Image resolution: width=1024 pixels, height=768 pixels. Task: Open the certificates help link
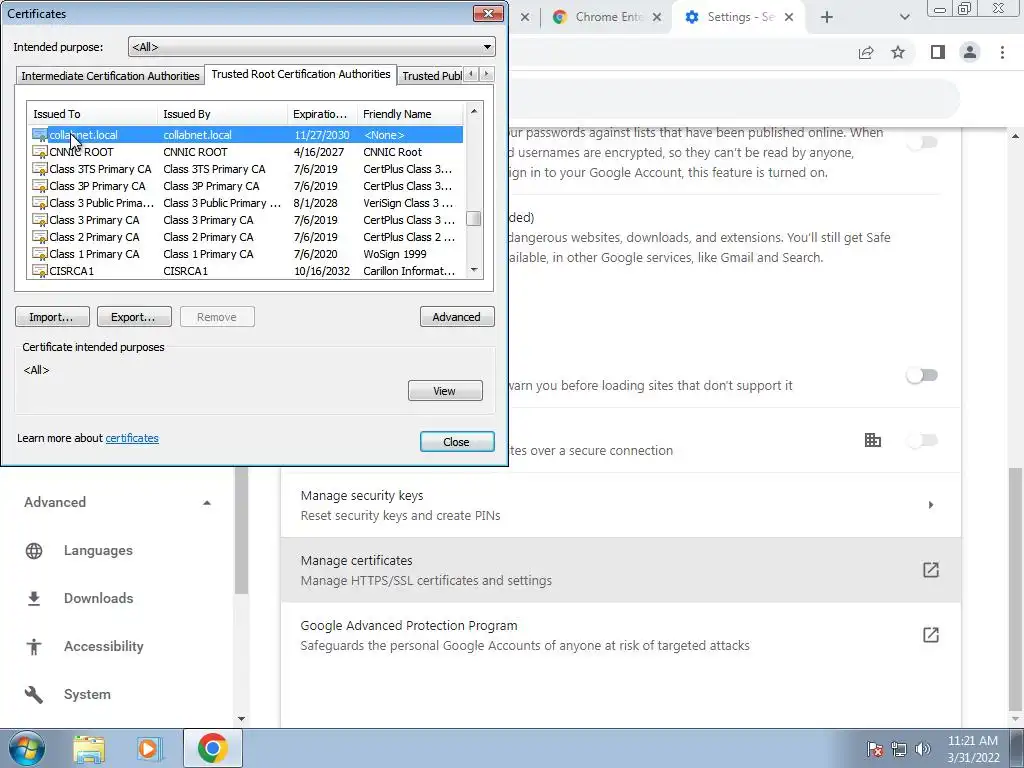point(132,438)
